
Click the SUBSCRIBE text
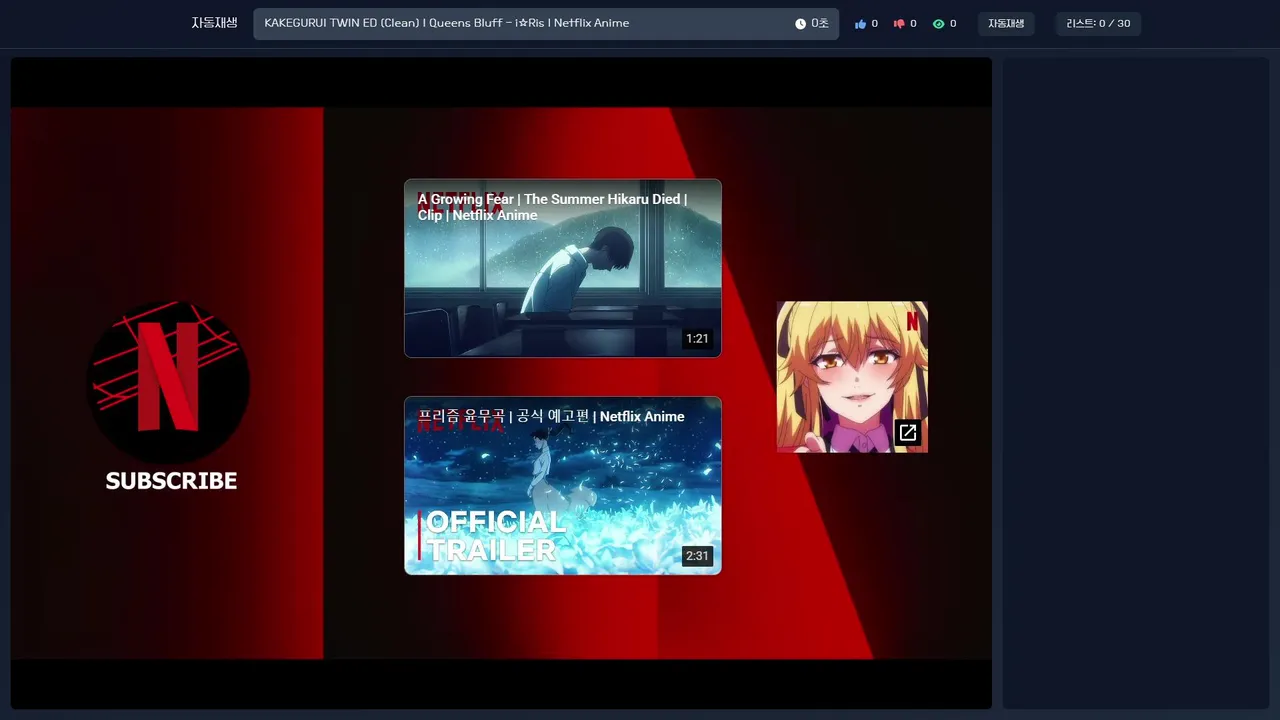tap(171, 481)
